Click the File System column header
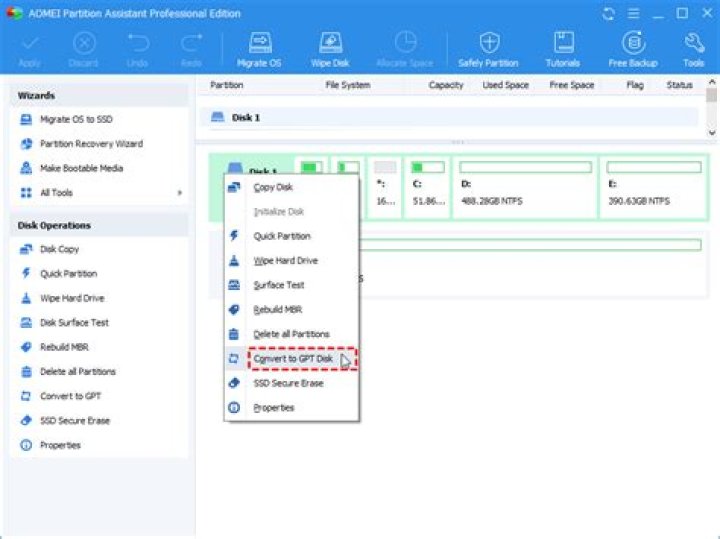The width and height of the screenshot is (720, 539). point(348,85)
